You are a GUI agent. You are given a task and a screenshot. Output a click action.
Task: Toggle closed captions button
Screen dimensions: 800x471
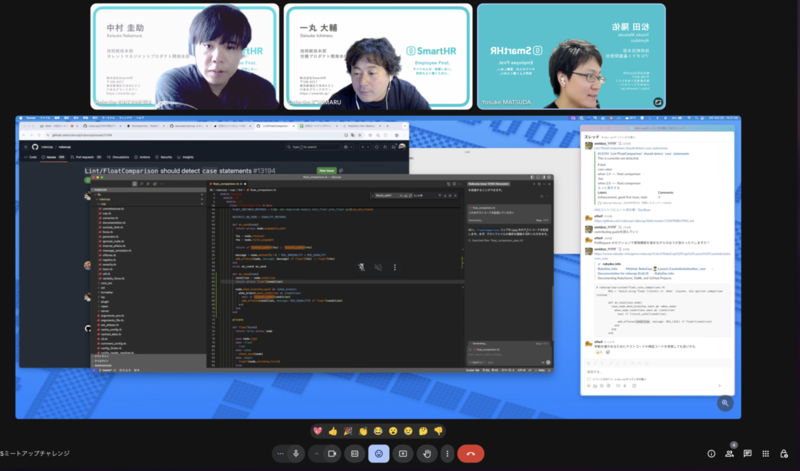click(355, 454)
